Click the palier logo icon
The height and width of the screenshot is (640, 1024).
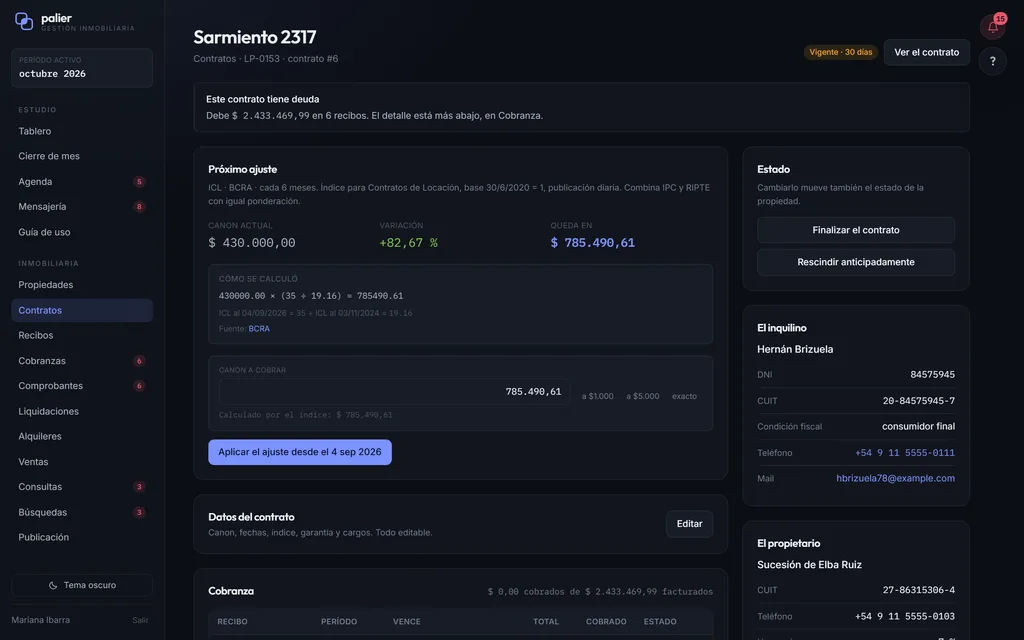pos(24,22)
